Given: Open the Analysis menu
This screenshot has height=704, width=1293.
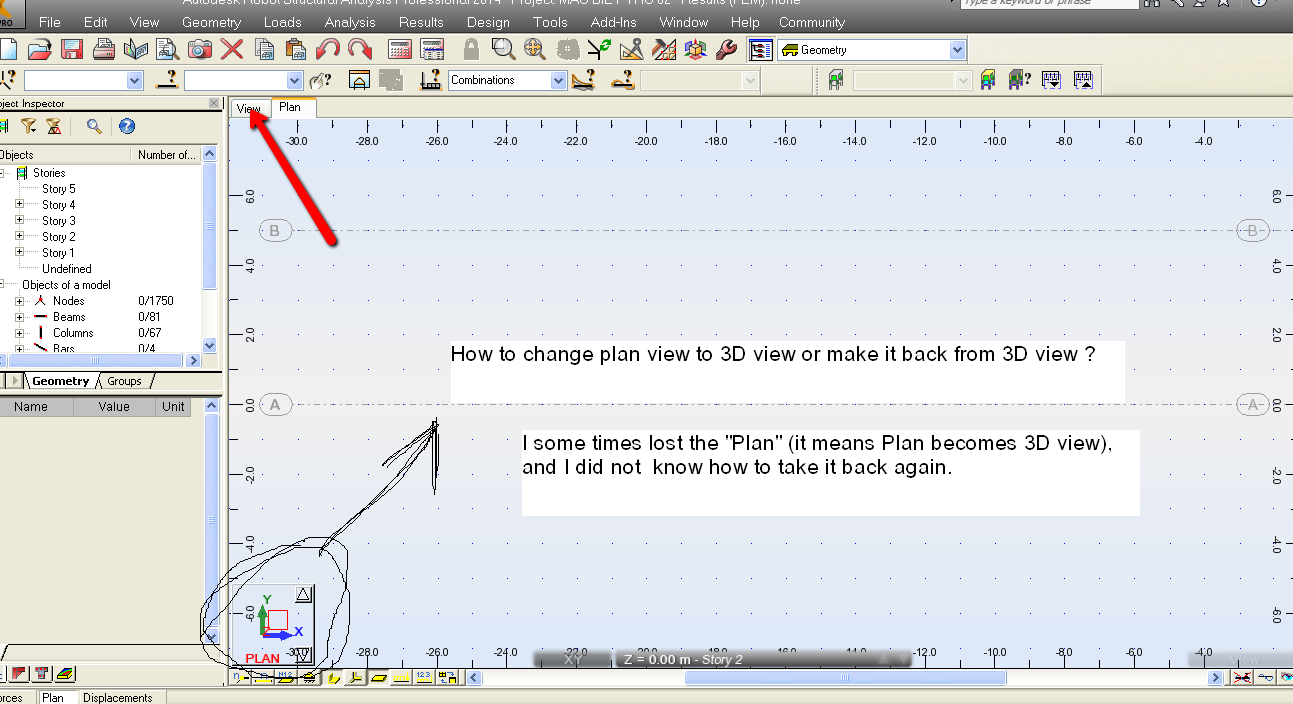Looking at the screenshot, I should click(349, 22).
